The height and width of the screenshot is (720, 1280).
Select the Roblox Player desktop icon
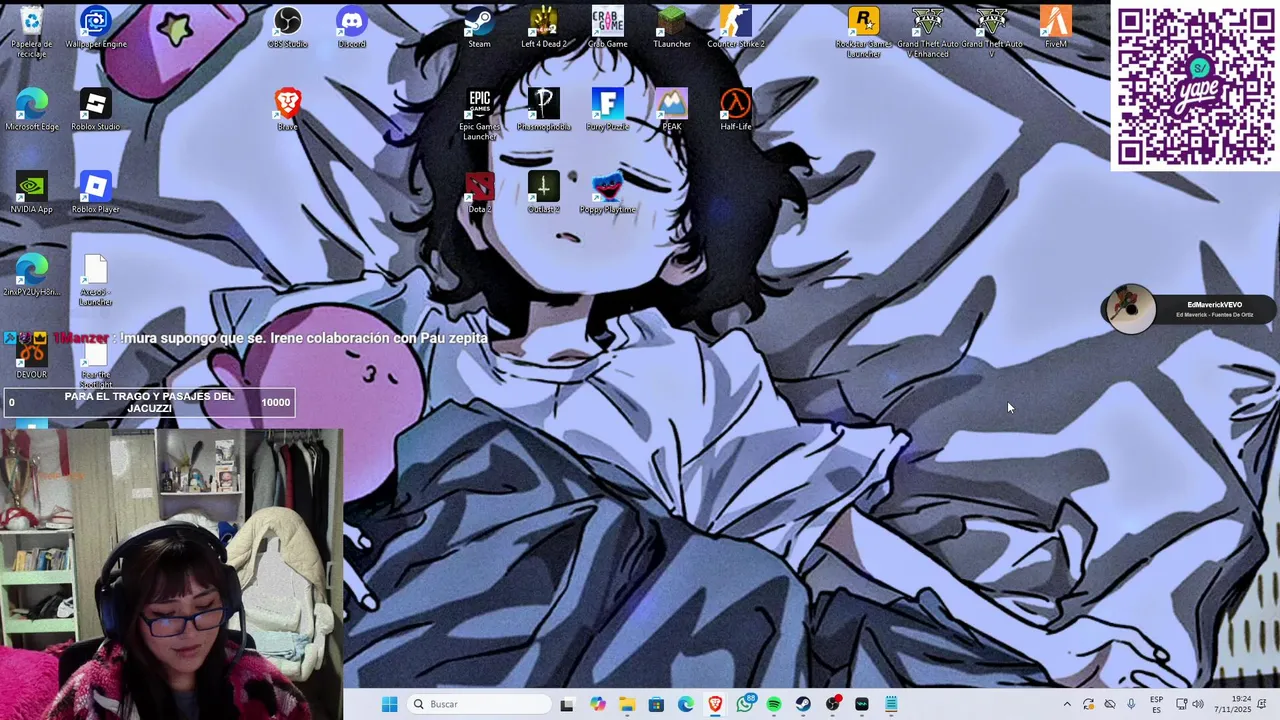(96, 193)
